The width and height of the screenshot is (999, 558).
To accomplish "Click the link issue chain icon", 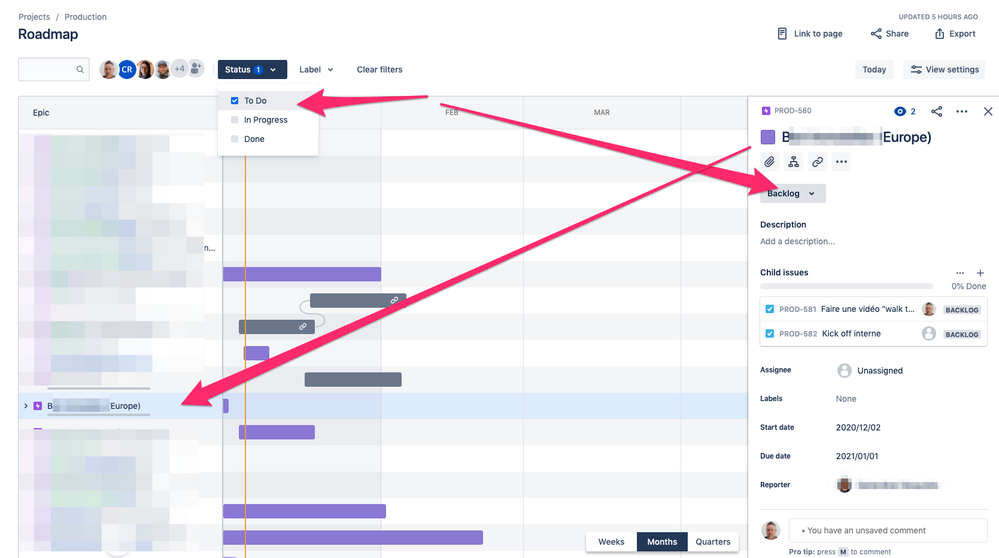I will [x=817, y=162].
